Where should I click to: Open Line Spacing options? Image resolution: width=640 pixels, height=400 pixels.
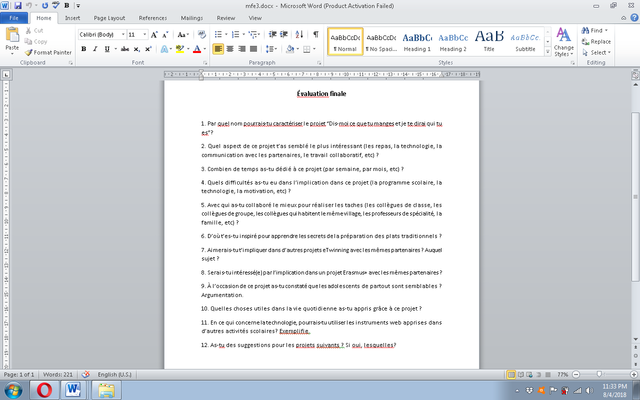pyautogui.click(x=271, y=49)
